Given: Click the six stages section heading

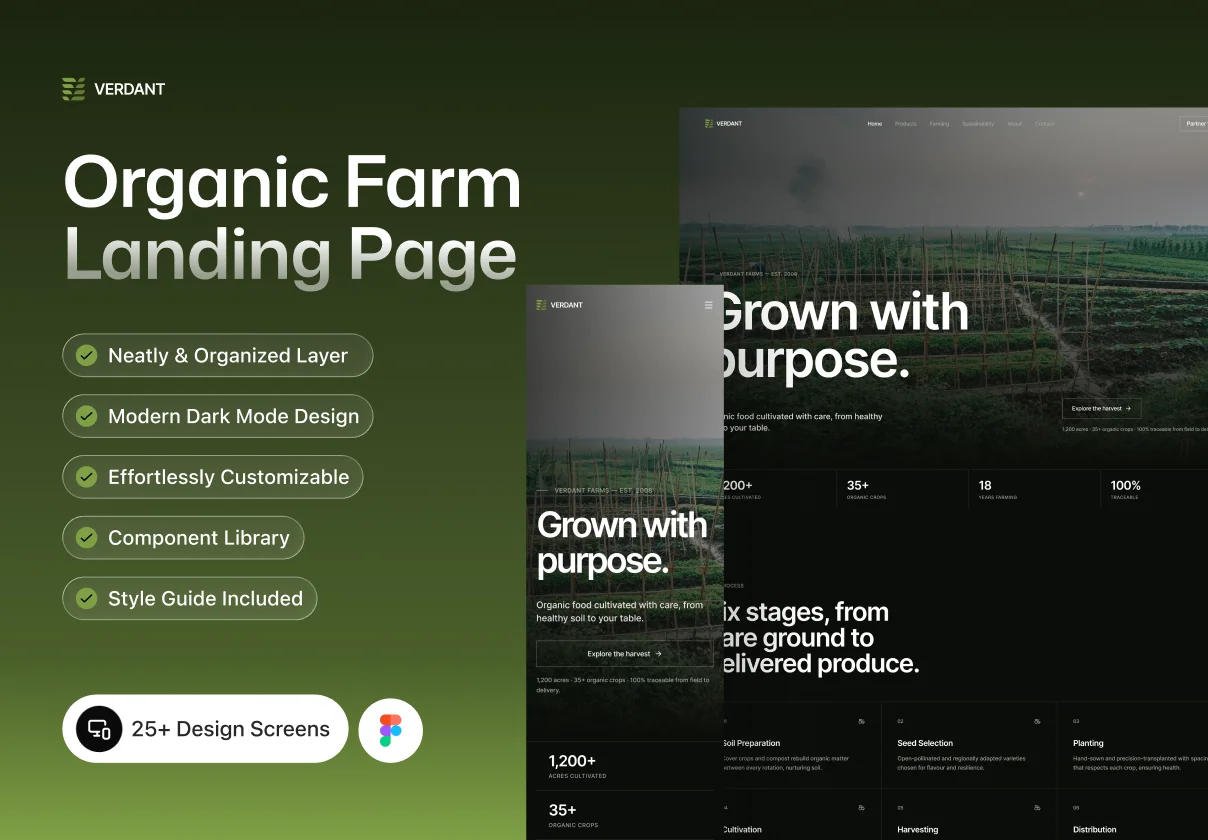Looking at the screenshot, I should (820, 637).
